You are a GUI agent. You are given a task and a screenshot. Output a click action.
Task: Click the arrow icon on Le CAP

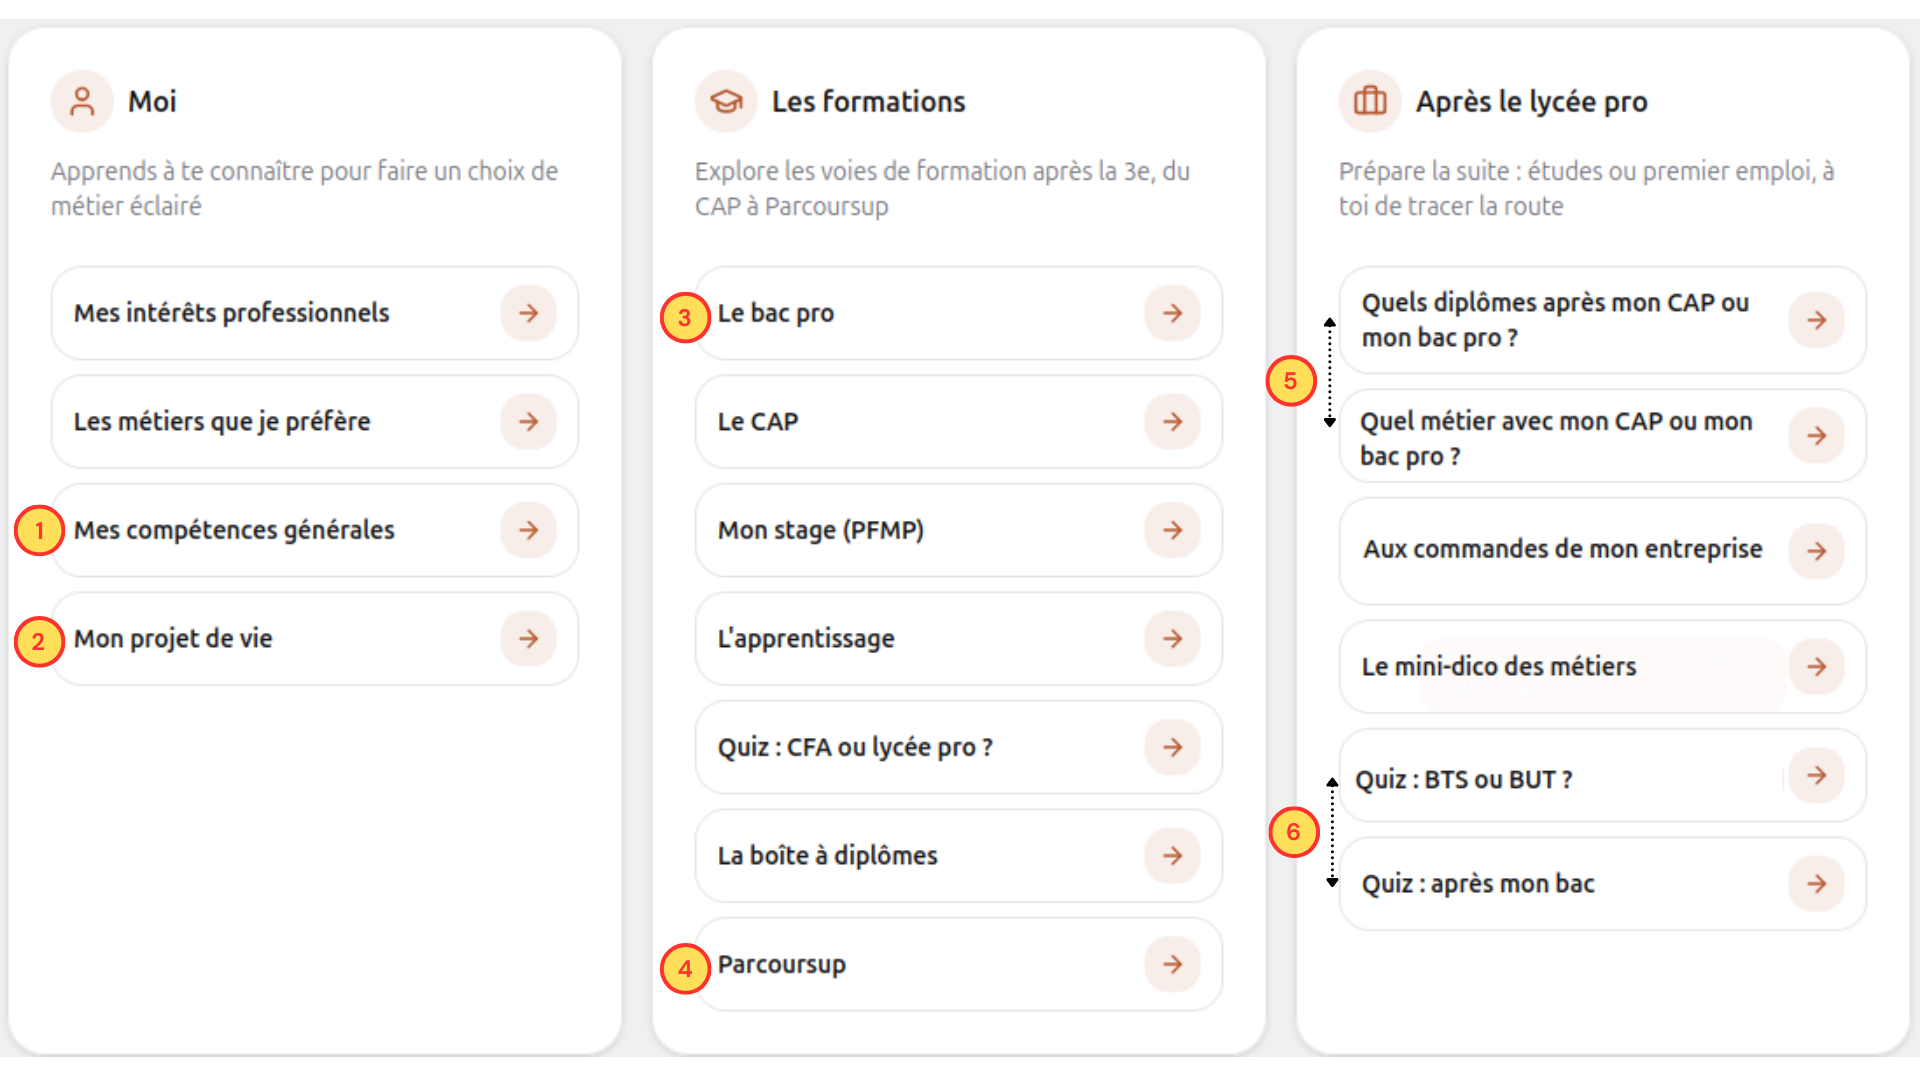[x=1172, y=422]
